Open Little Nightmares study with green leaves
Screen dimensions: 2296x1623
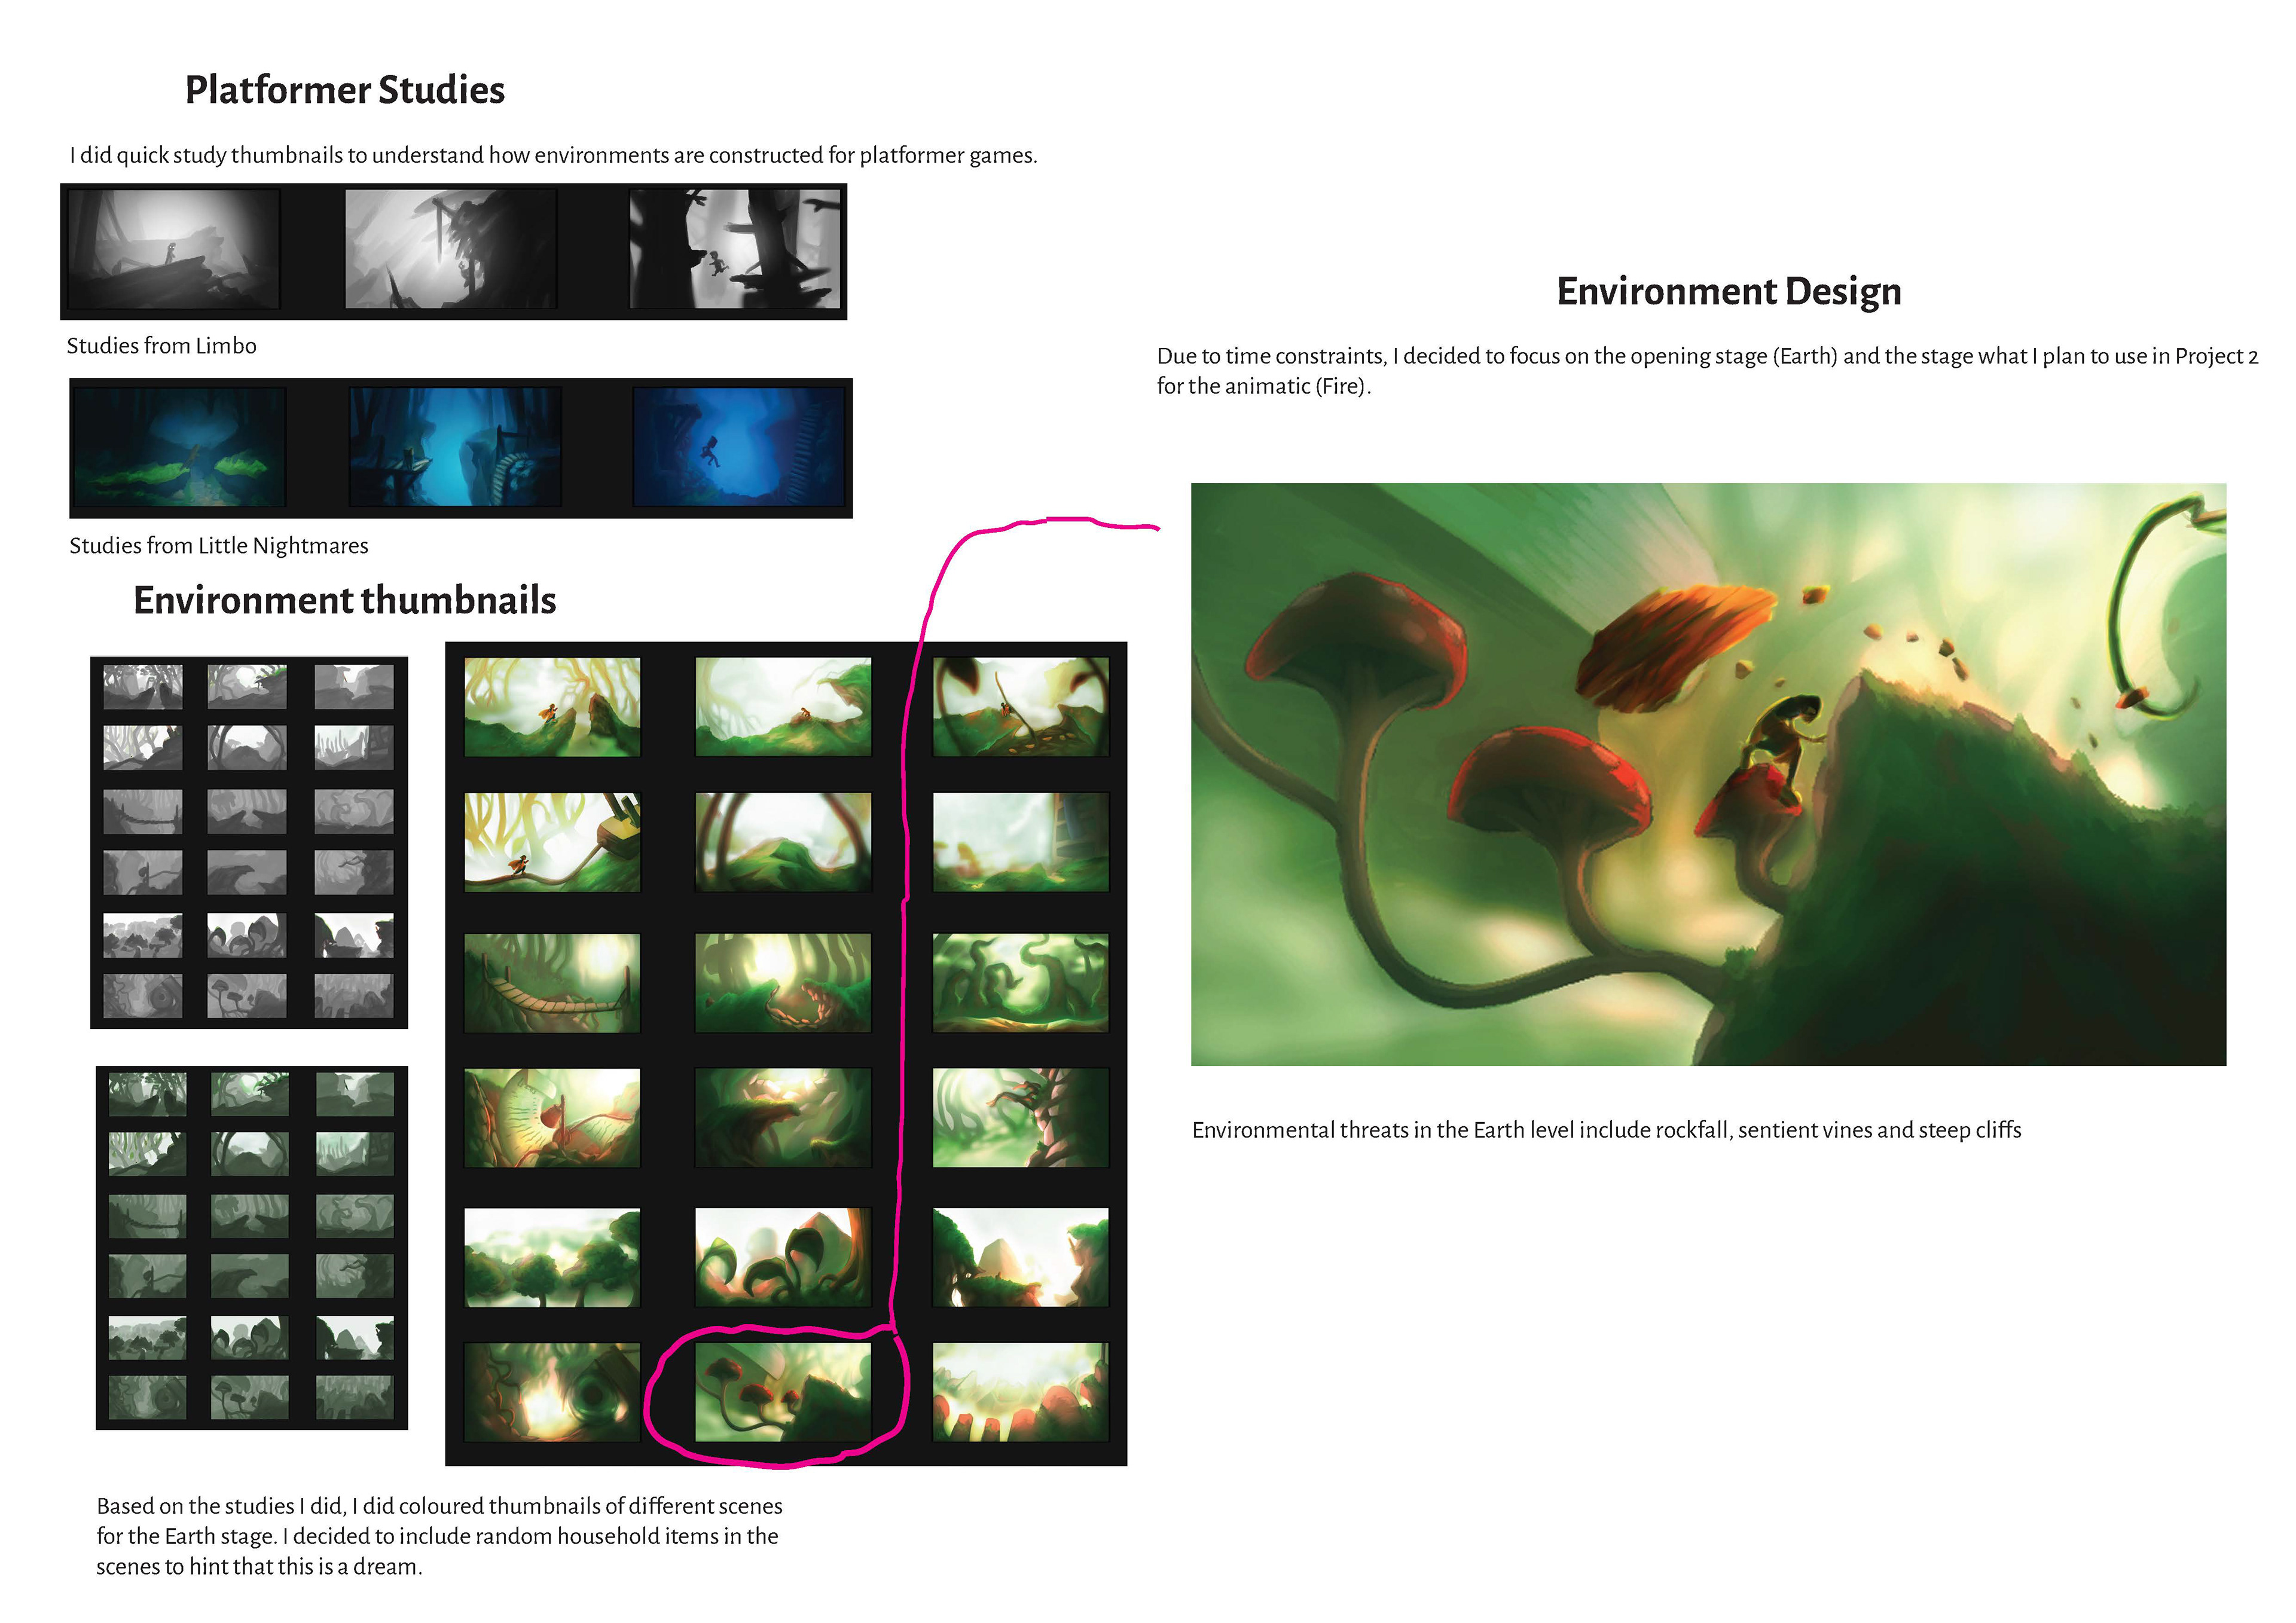[180, 447]
